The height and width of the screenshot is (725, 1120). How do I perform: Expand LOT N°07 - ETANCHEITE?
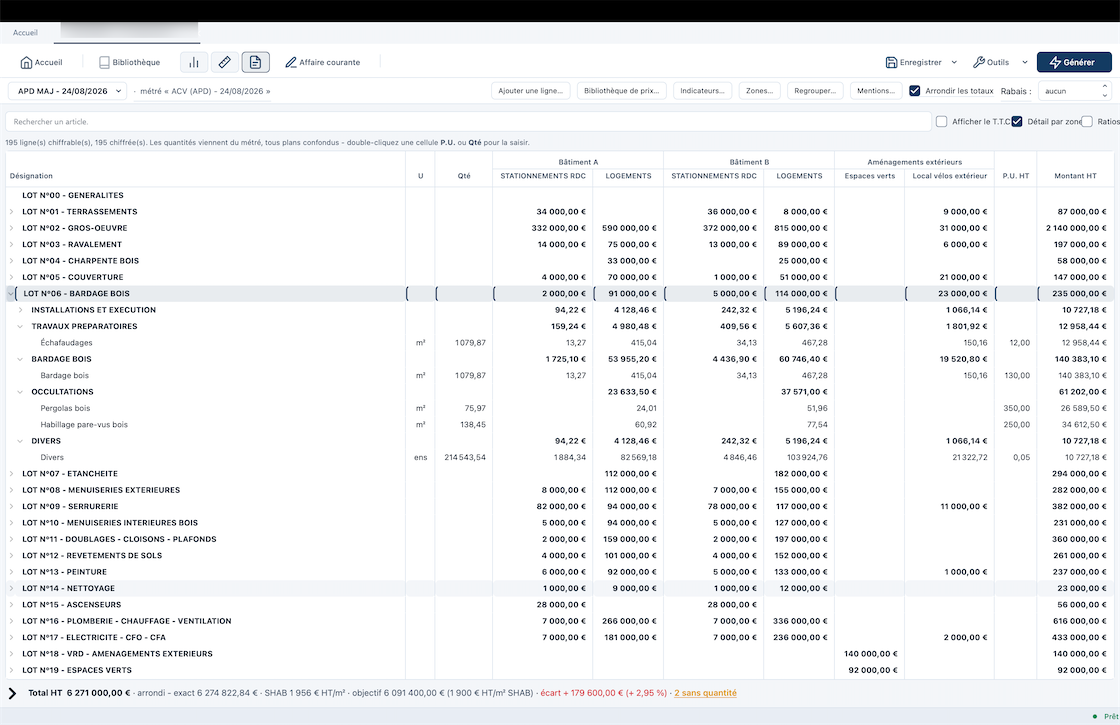(11, 474)
